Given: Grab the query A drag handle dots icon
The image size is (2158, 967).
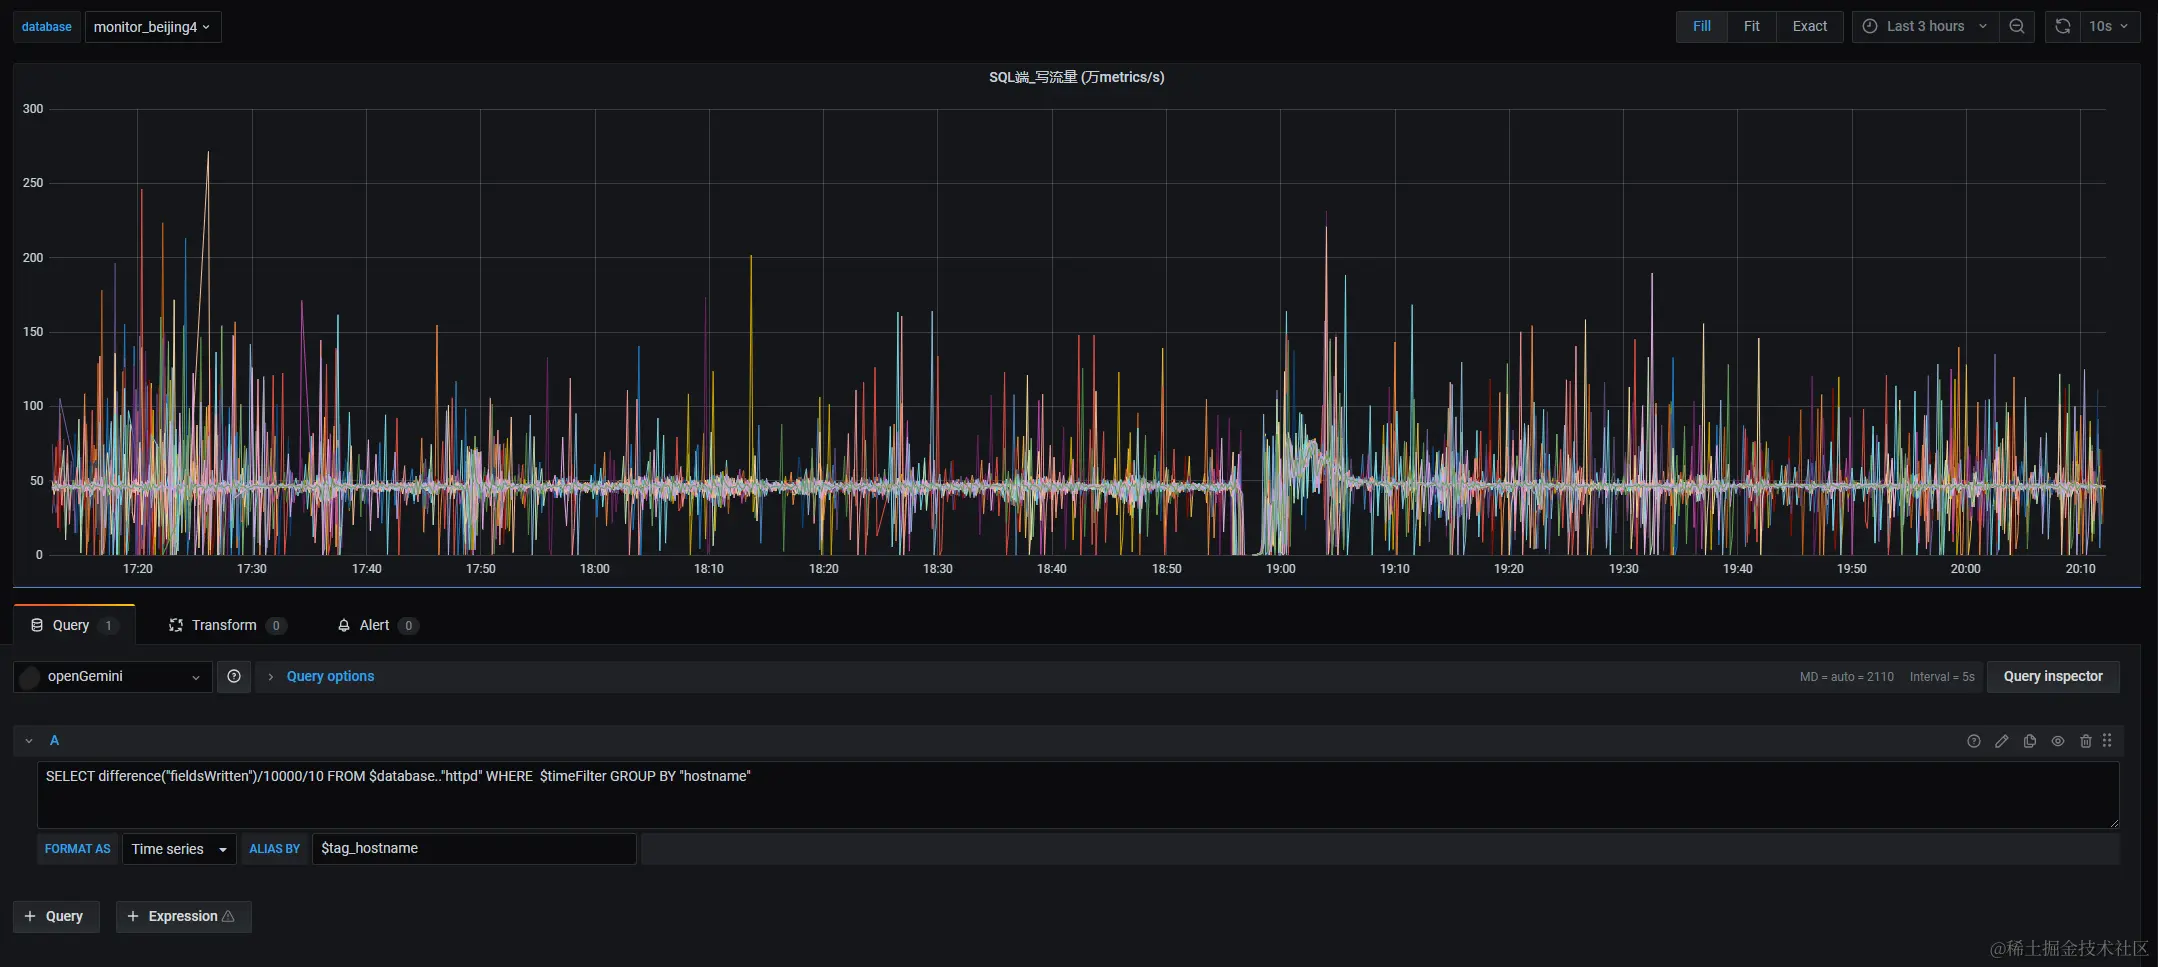Looking at the screenshot, I should (x=2108, y=741).
